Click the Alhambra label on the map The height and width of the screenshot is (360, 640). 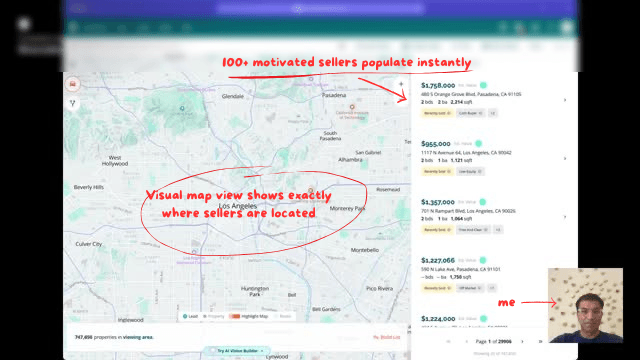[x=350, y=160]
